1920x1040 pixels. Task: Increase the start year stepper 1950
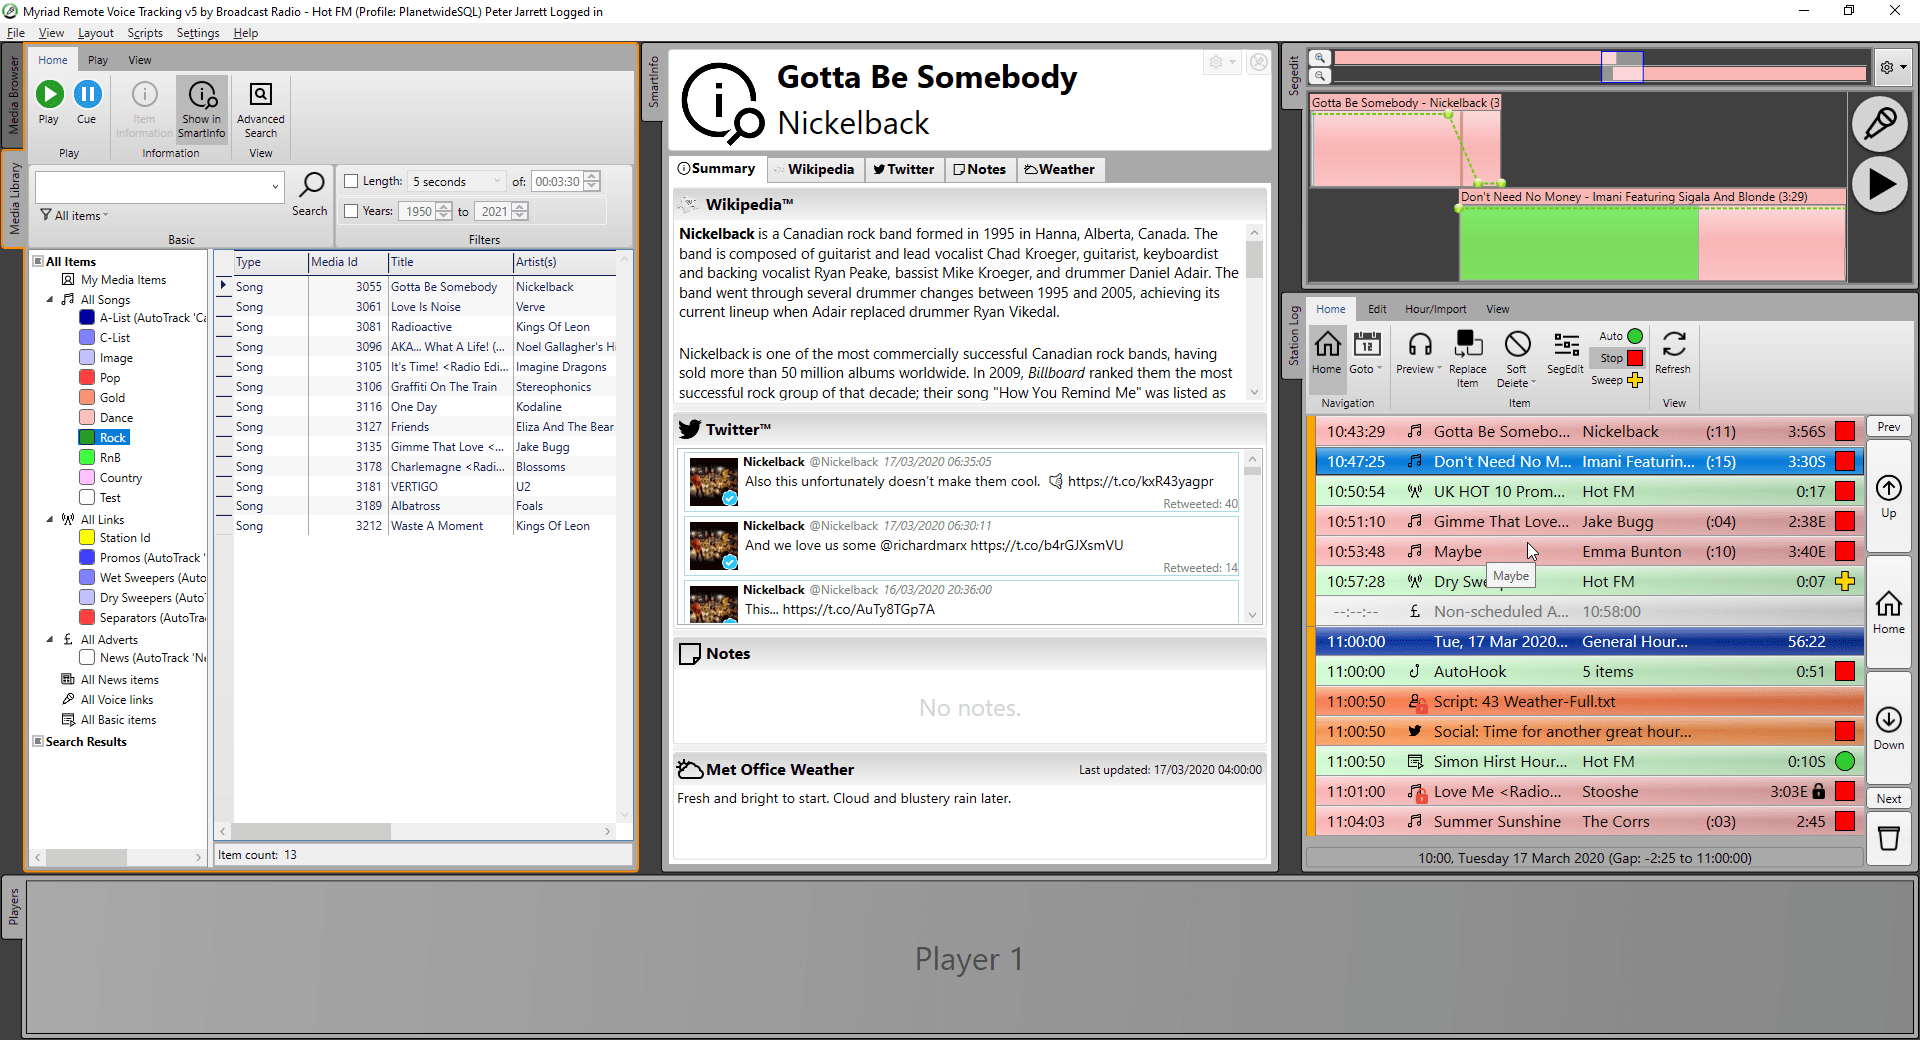click(444, 207)
